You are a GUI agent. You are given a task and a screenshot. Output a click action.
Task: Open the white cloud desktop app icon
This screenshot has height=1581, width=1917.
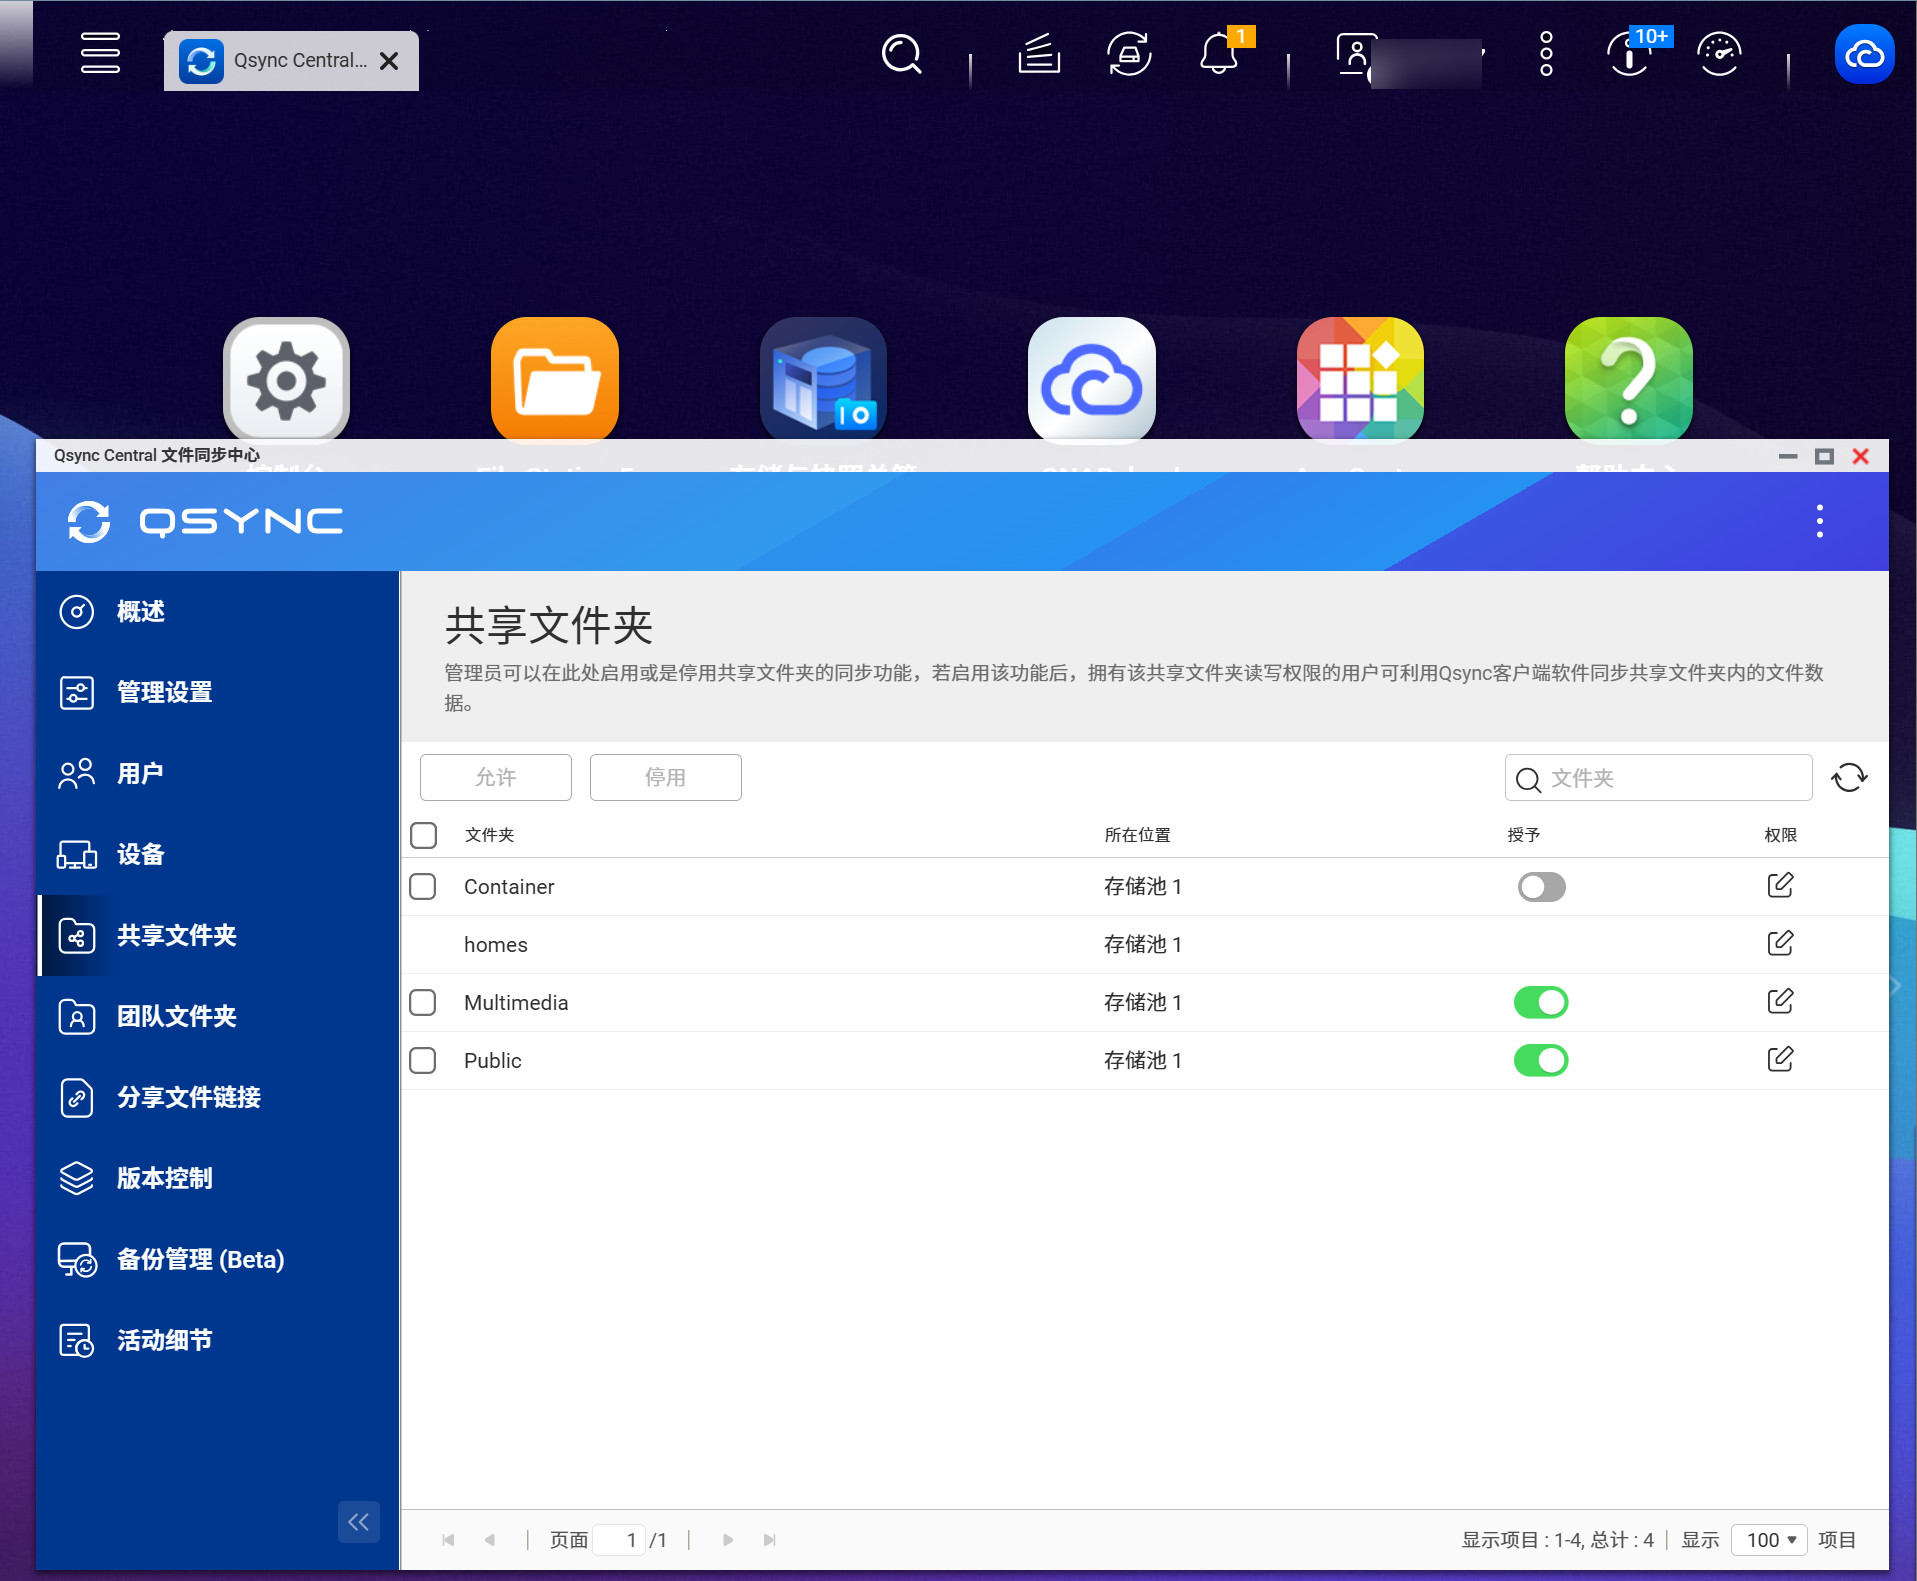pyautogui.click(x=1092, y=380)
